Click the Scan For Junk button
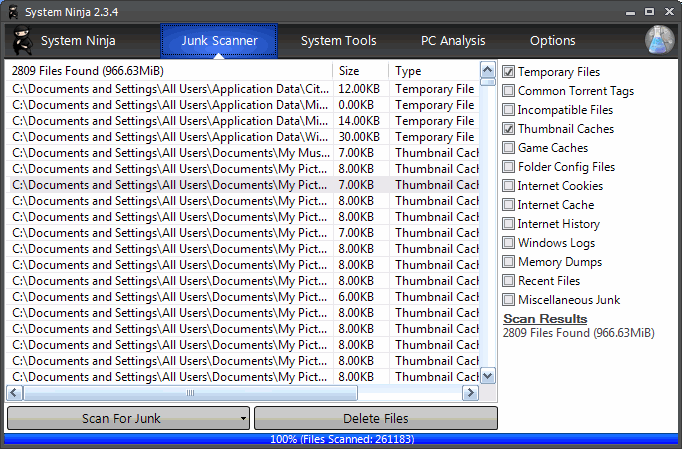 [x=120, y=419]
